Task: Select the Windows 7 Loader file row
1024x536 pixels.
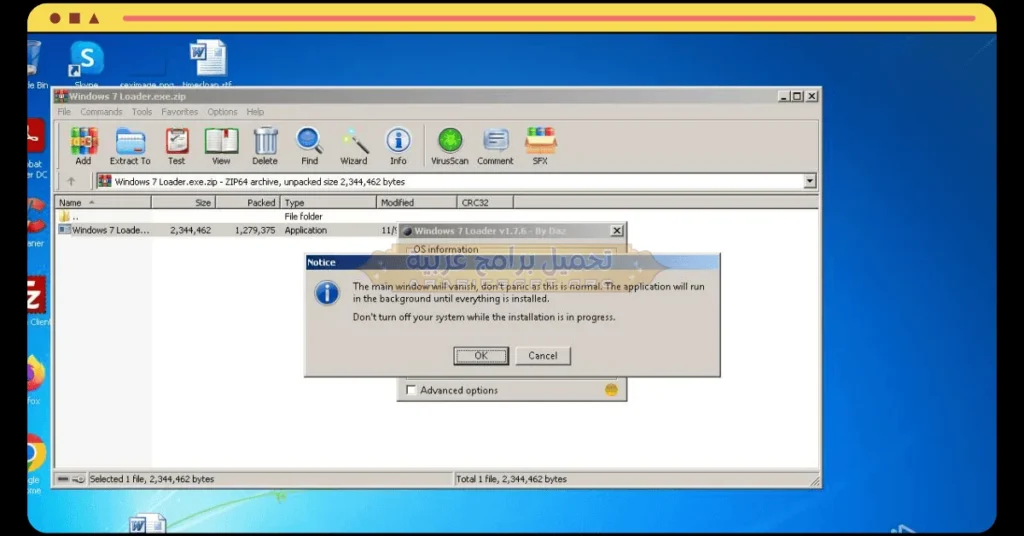Action: click(110, 230)
